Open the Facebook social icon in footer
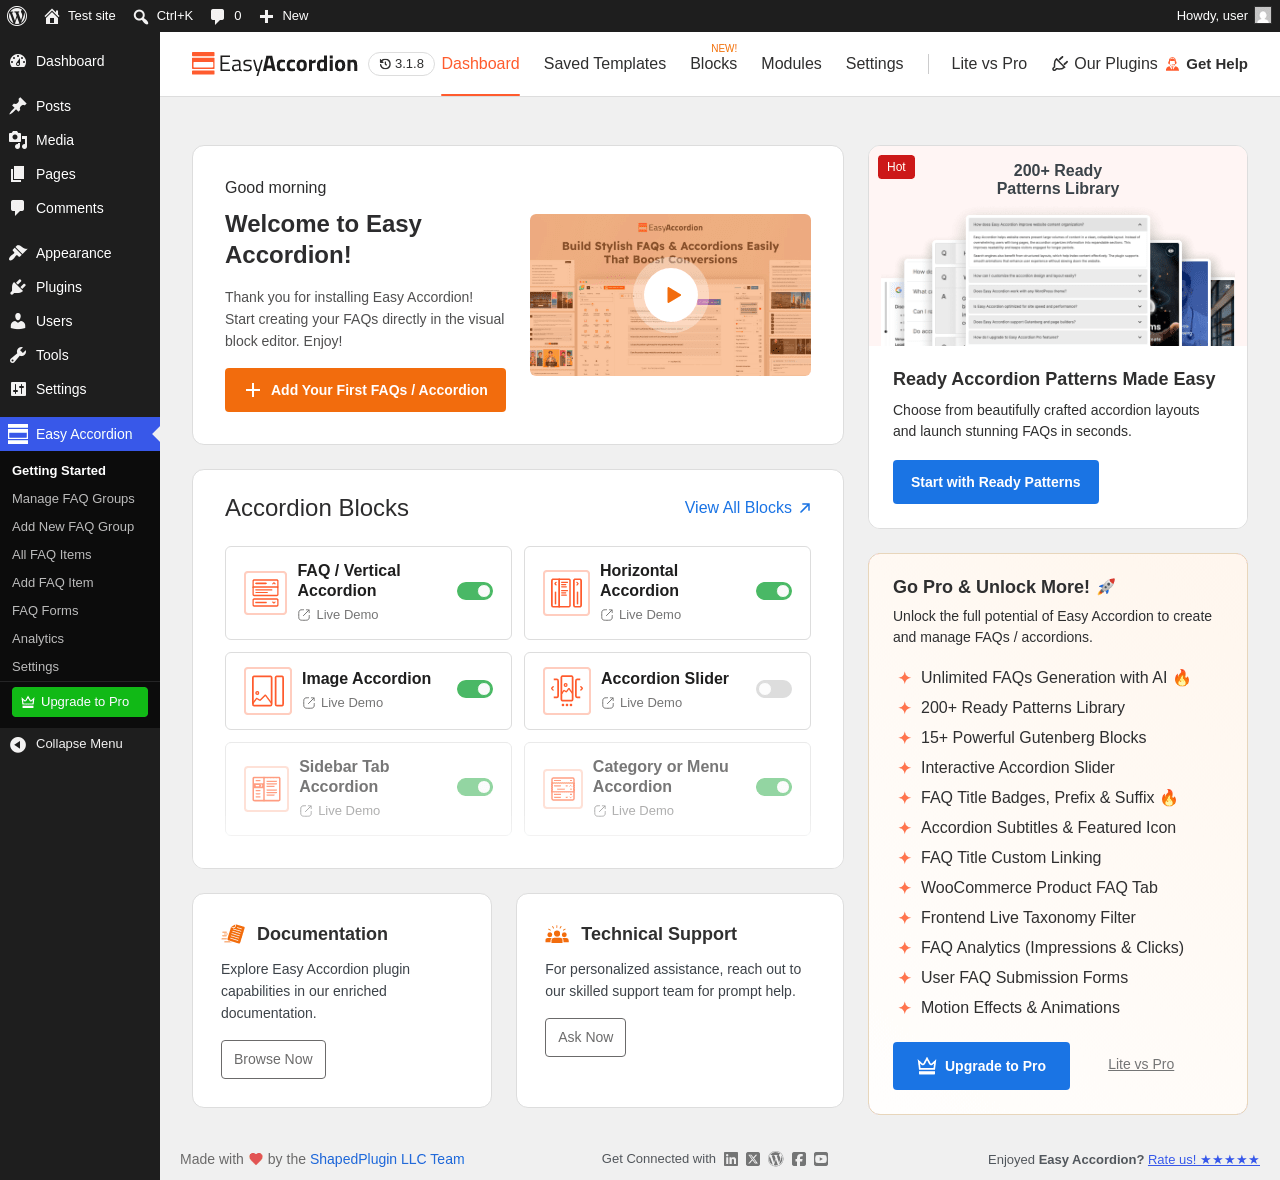Screen dimensions: 1280x1180 pyautogui.click(x=799, y=1159)
